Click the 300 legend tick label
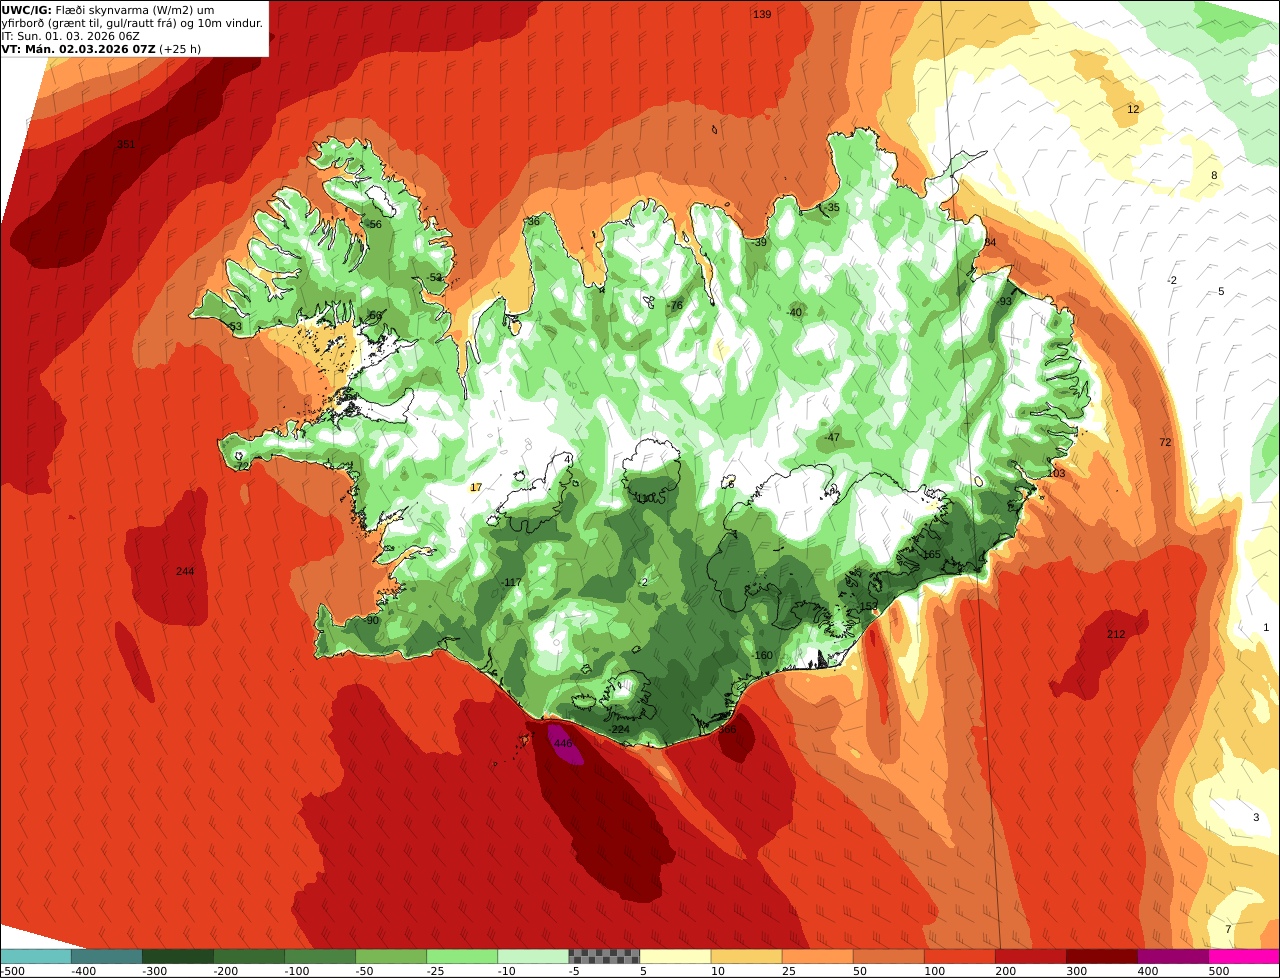Viewport: 1280px width, 978px height. point(1077,970)
